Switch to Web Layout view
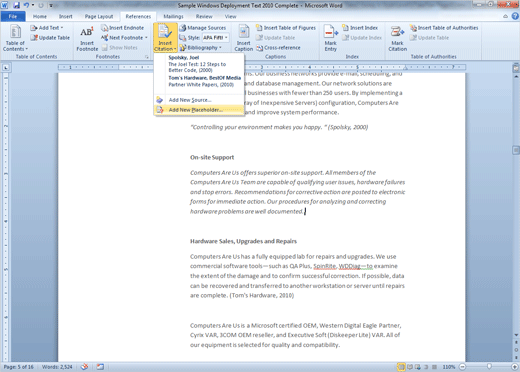The height and width of the screenshot is (372, 520). [x=418, y=367]
